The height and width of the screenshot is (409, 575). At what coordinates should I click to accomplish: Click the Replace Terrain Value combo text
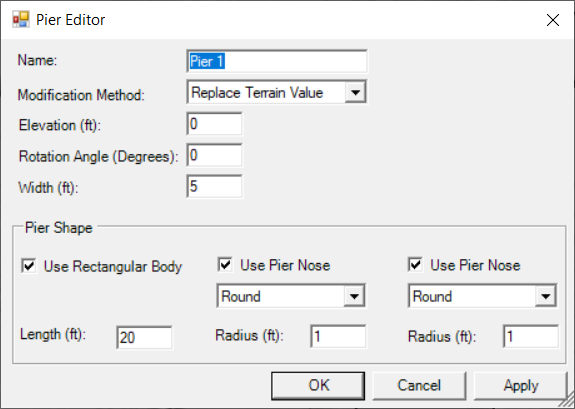point(257,92)
